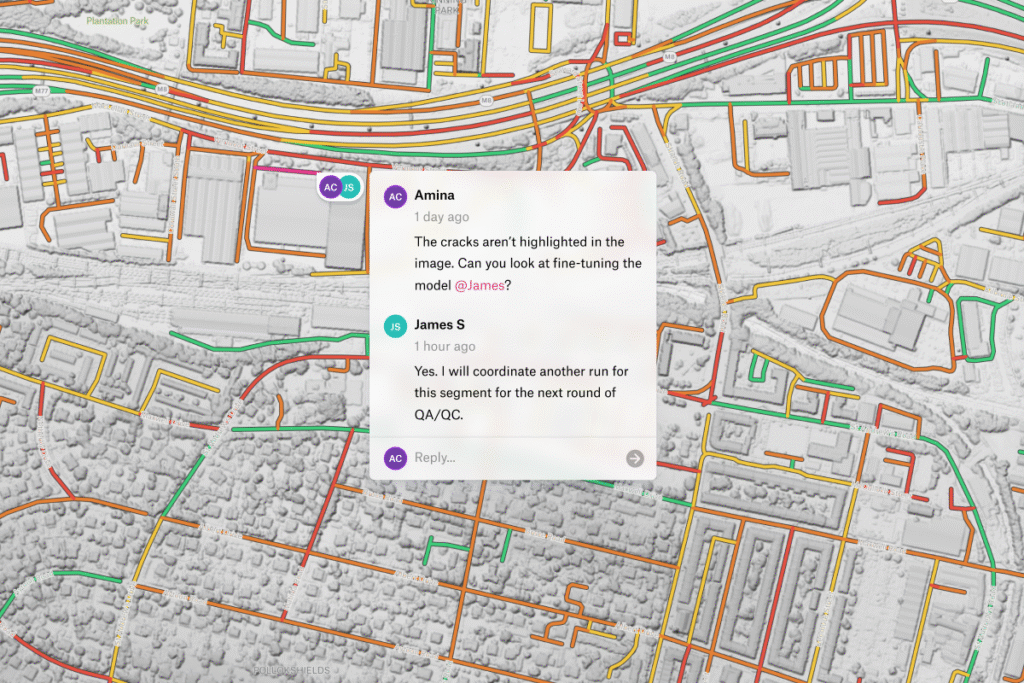The height and width of the screenshot is (683, 1024).
Task: Click the Pollokshields label at the map bottom
Action: point(290,670)
